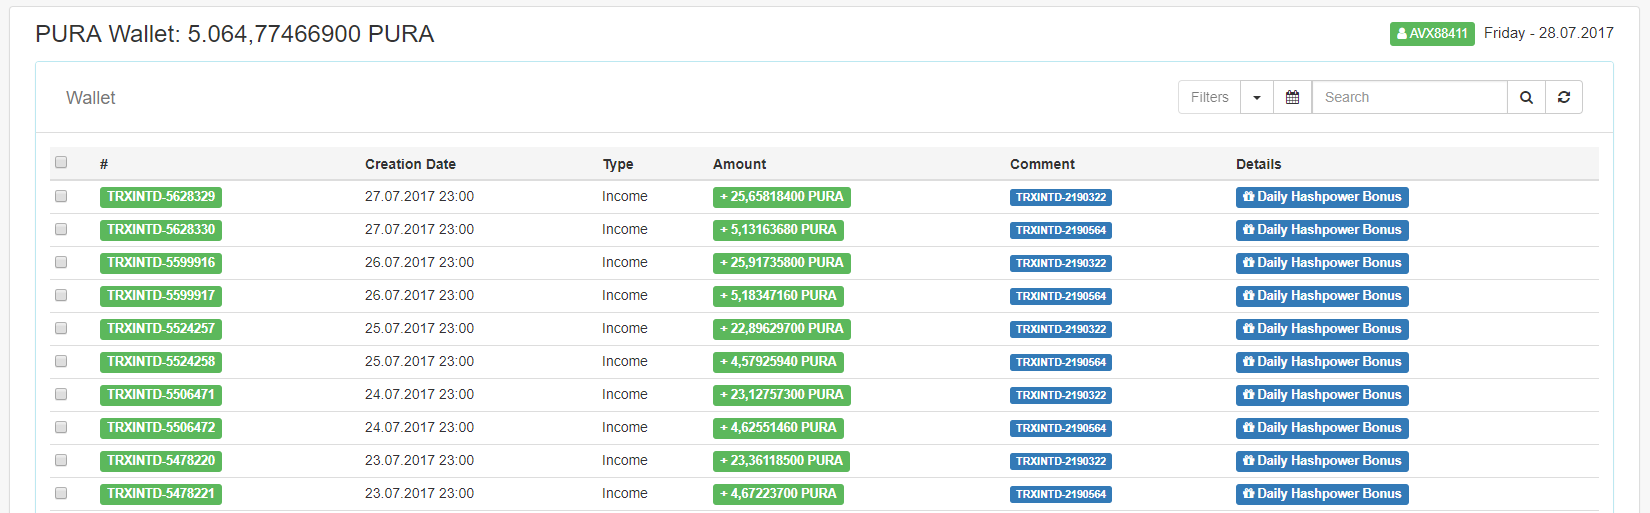1650x513 pixels.
Task: Toggle the select-all checkbox in table header
Action: (x=61, y=162)
